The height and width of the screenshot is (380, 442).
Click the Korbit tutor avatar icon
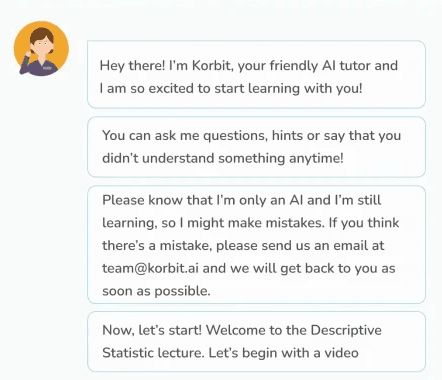pos(41,49)
